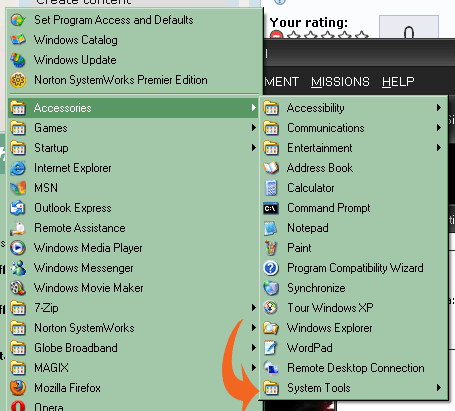Open the WordPad icon
The image size is (455, 411).
pyautogui.click(x=271, y=348)
